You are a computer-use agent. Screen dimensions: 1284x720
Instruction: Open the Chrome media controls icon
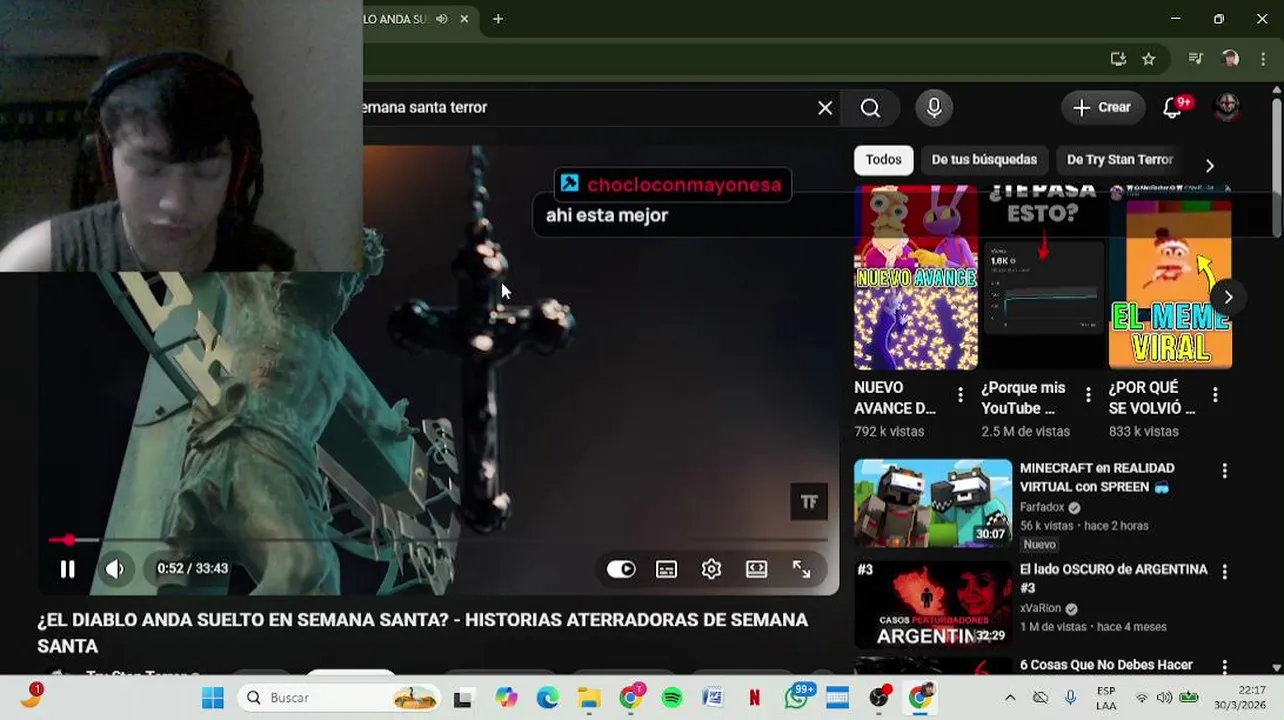(x=1195, y=59)
